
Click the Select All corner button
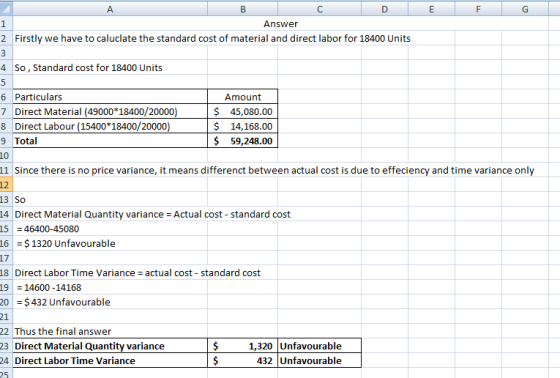(x=6, y=9)
